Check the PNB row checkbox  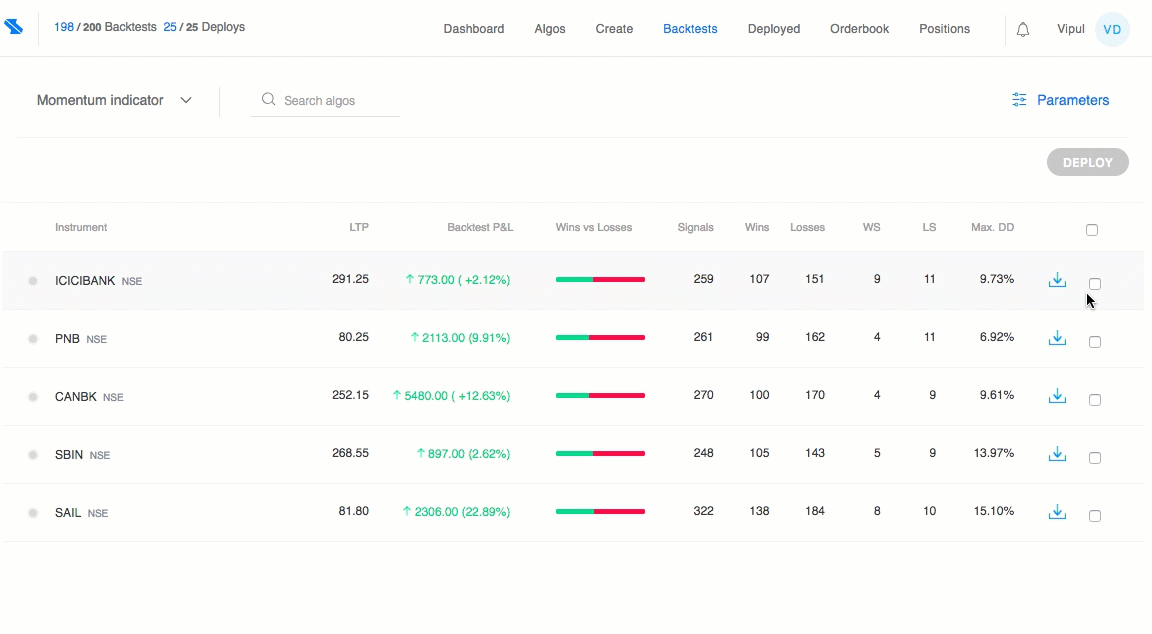[1095, 342]
